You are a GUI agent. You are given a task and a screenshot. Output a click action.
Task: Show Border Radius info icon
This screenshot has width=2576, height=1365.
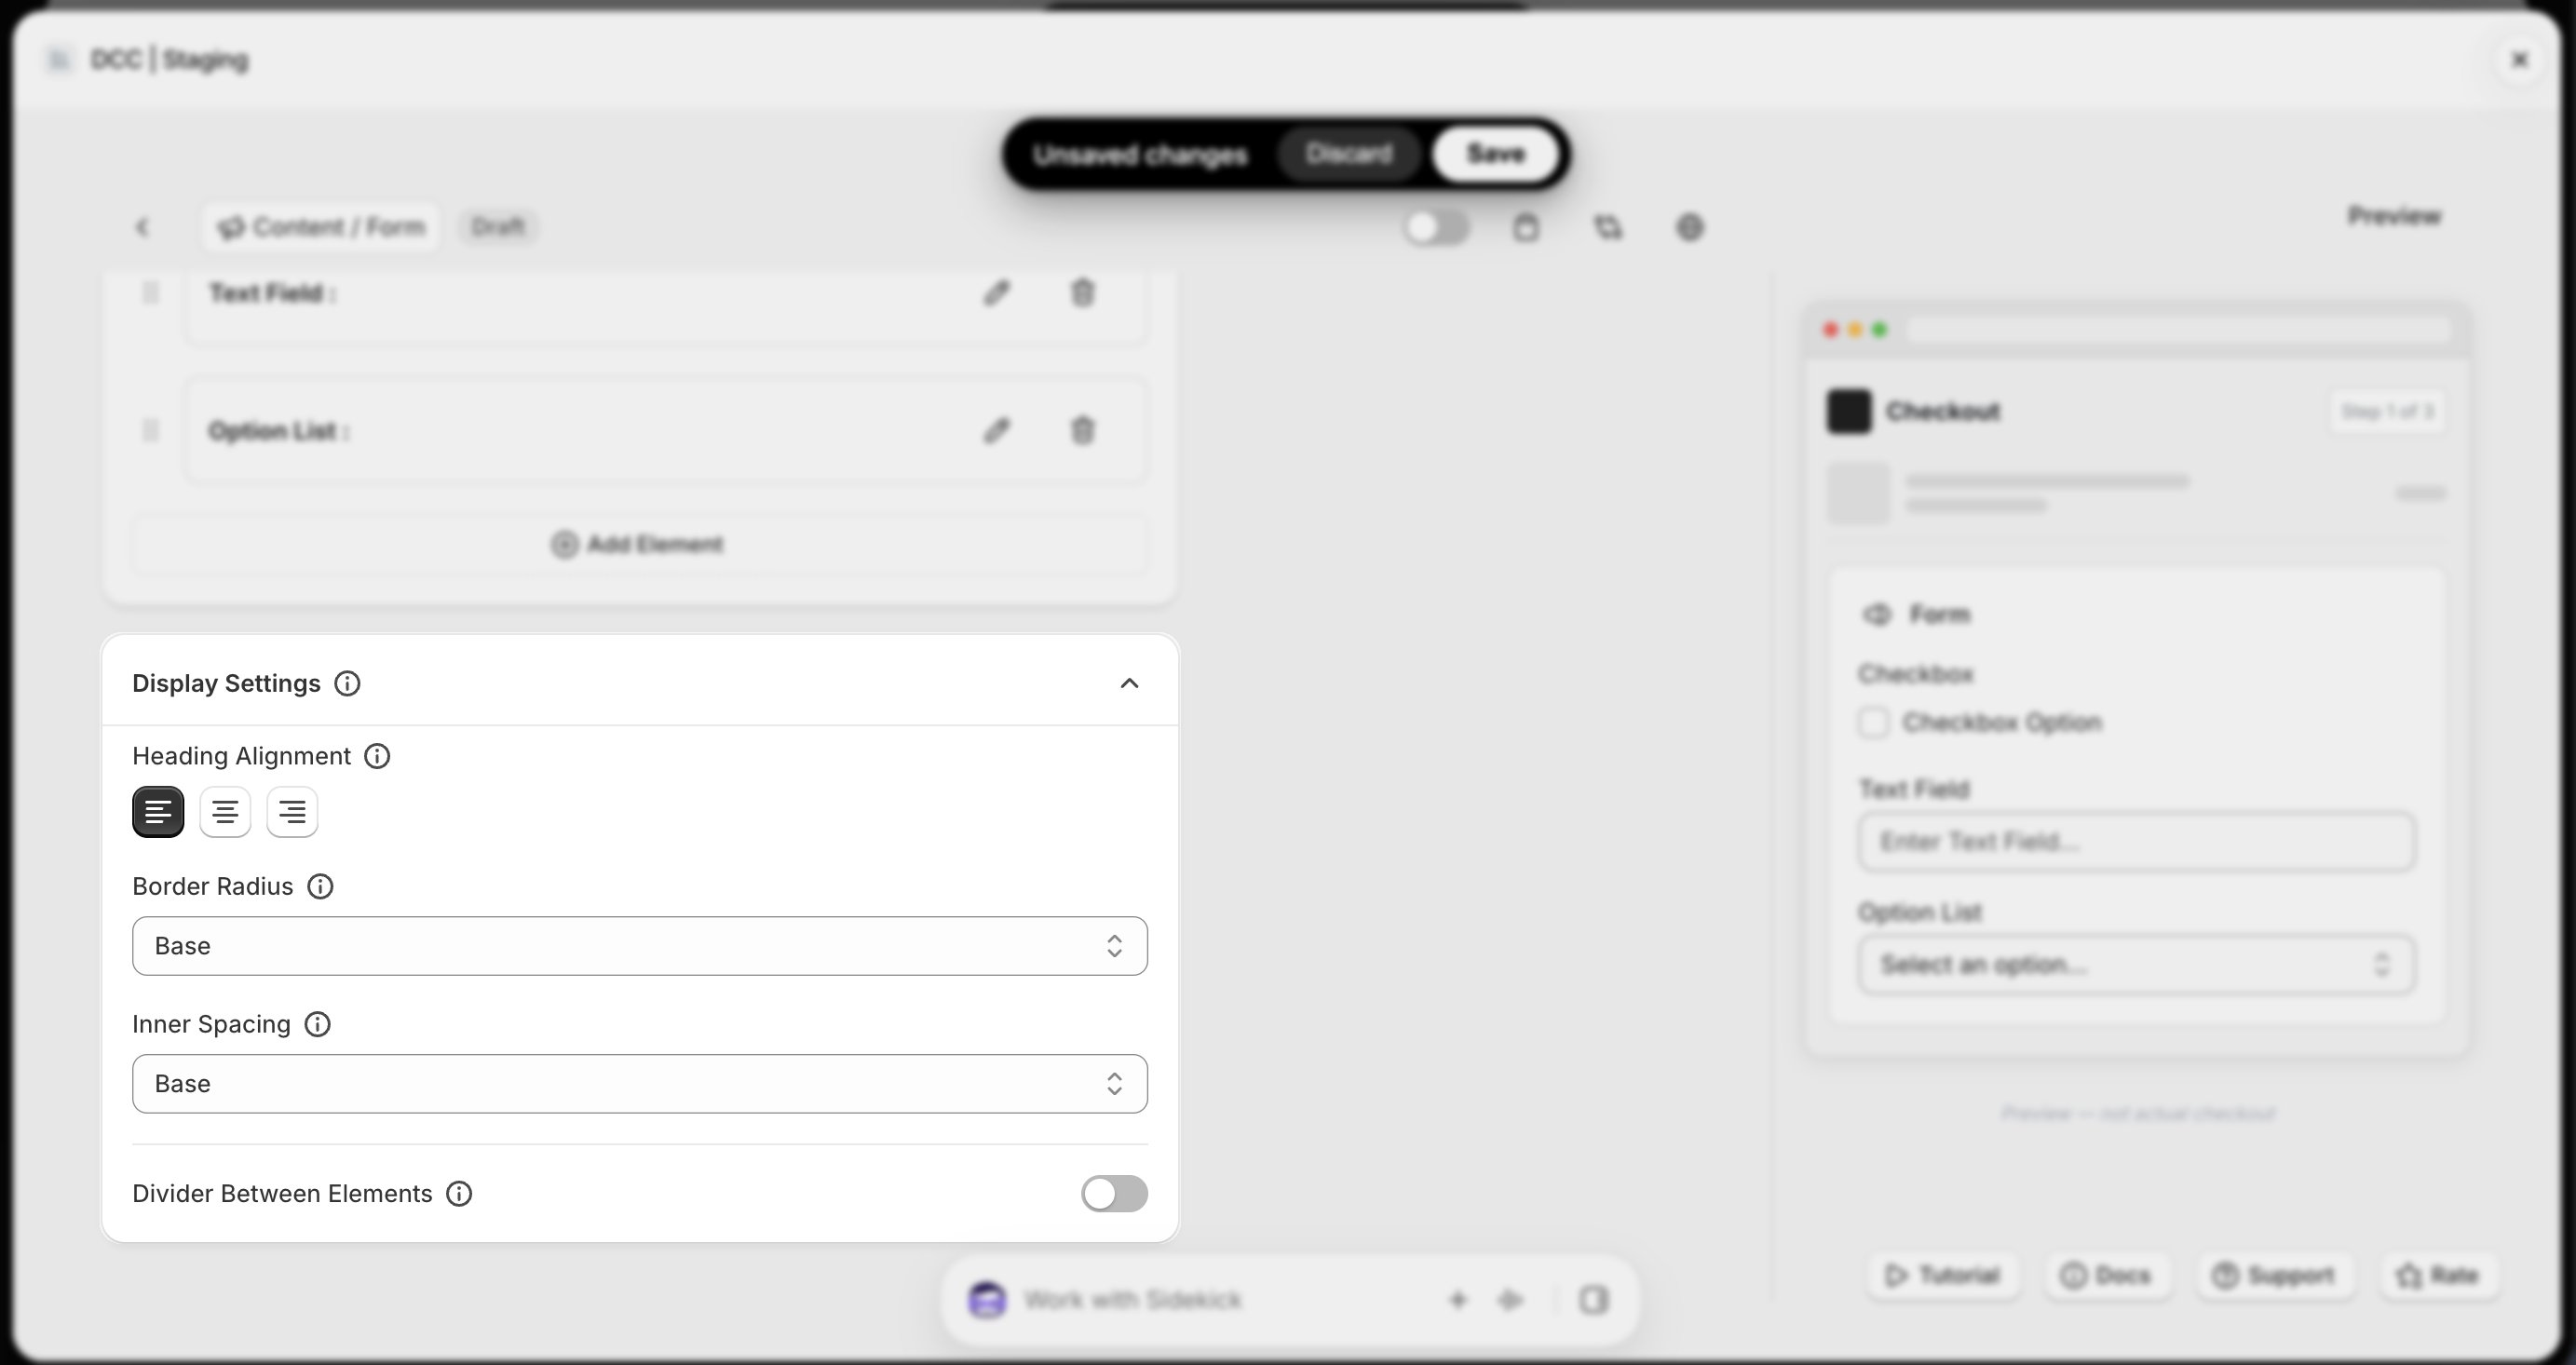pos(320,886)
